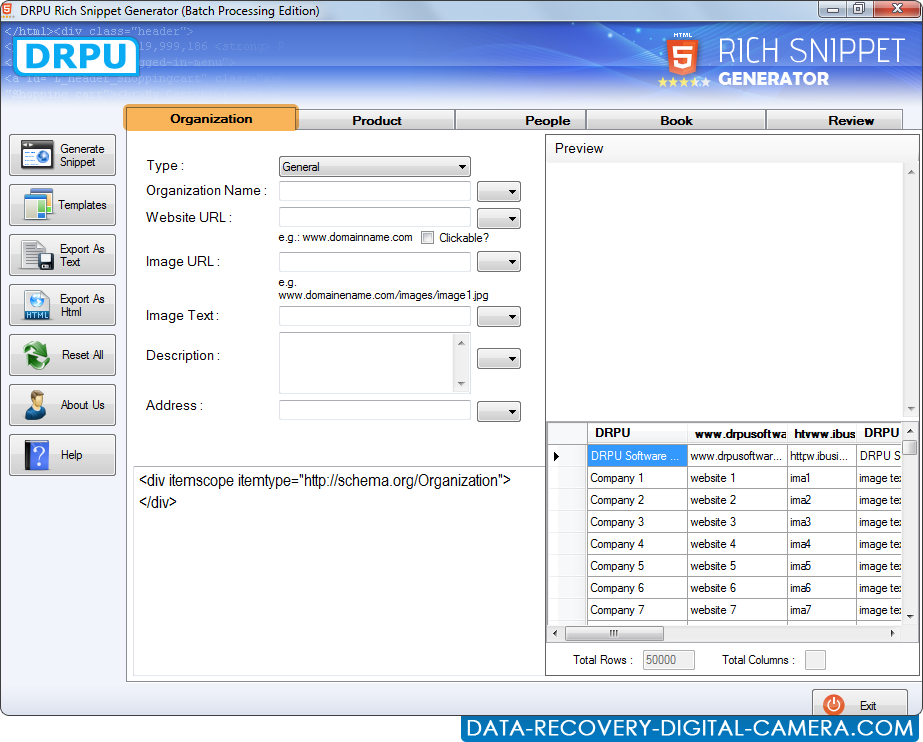
Task: Click the Total Columns field
Action: pyautogui.click(x=815, y=660)
